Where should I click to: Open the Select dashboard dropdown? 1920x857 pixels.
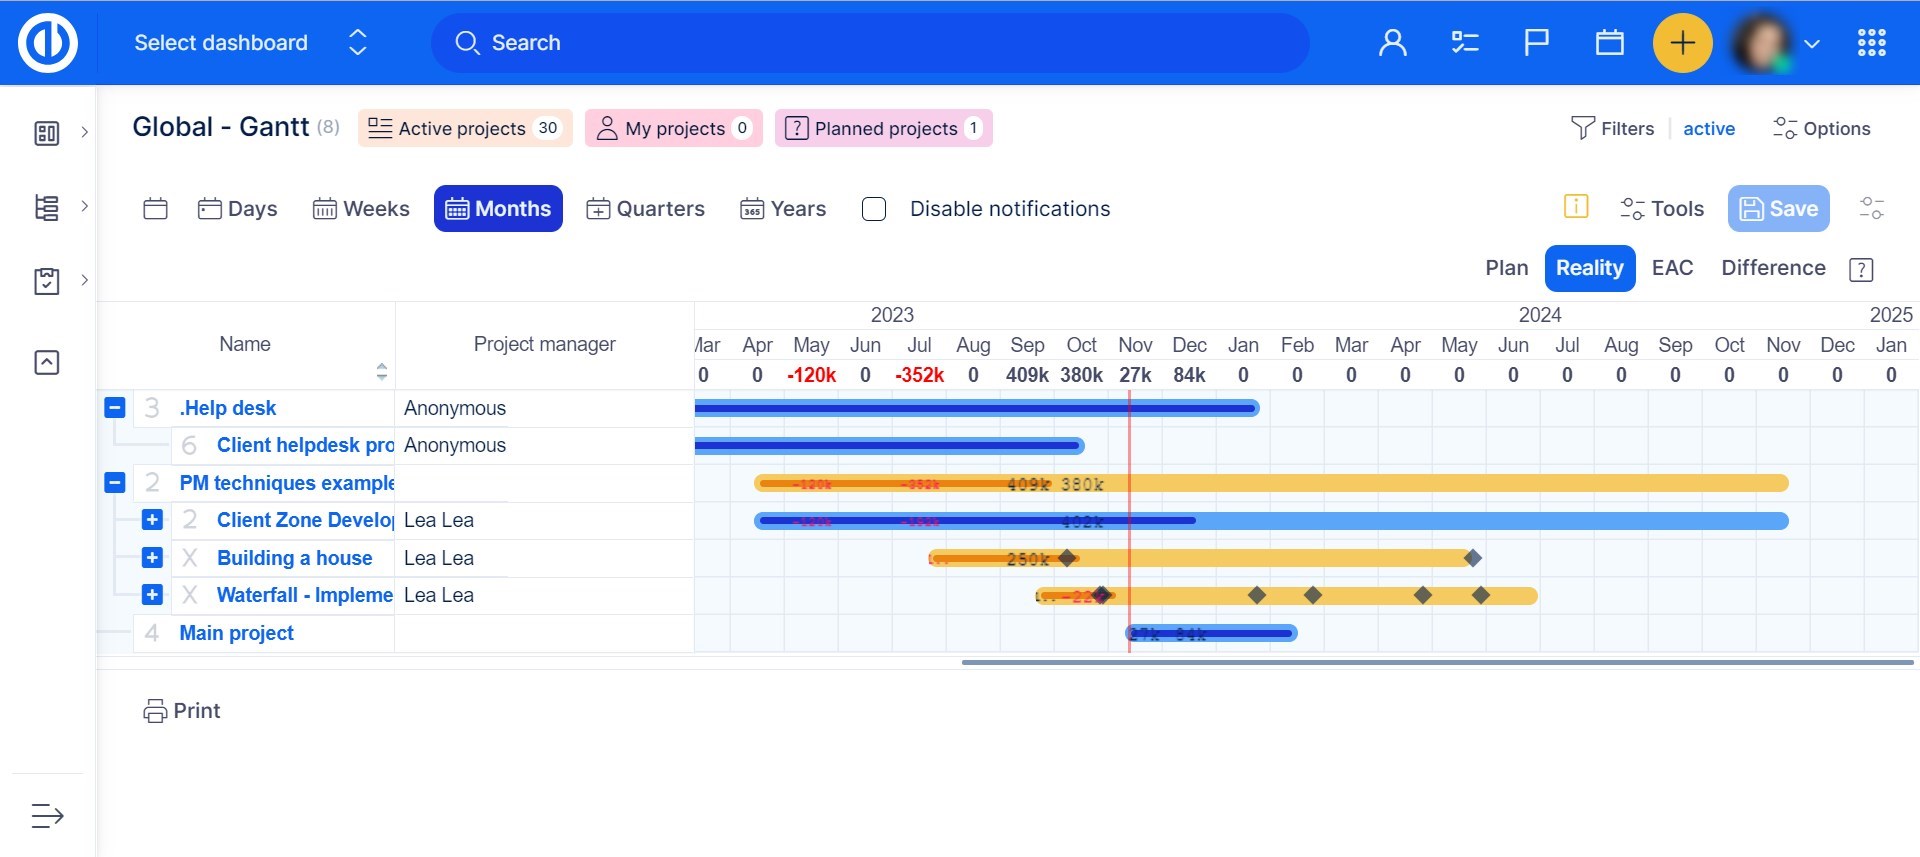click(250, 43)
